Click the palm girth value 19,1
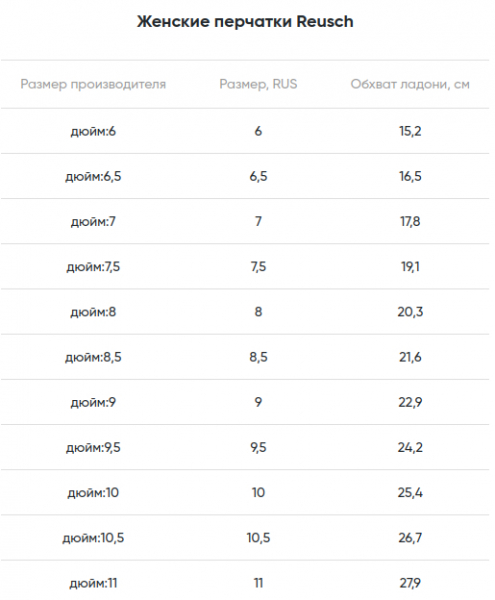 (x=410, y=267)
